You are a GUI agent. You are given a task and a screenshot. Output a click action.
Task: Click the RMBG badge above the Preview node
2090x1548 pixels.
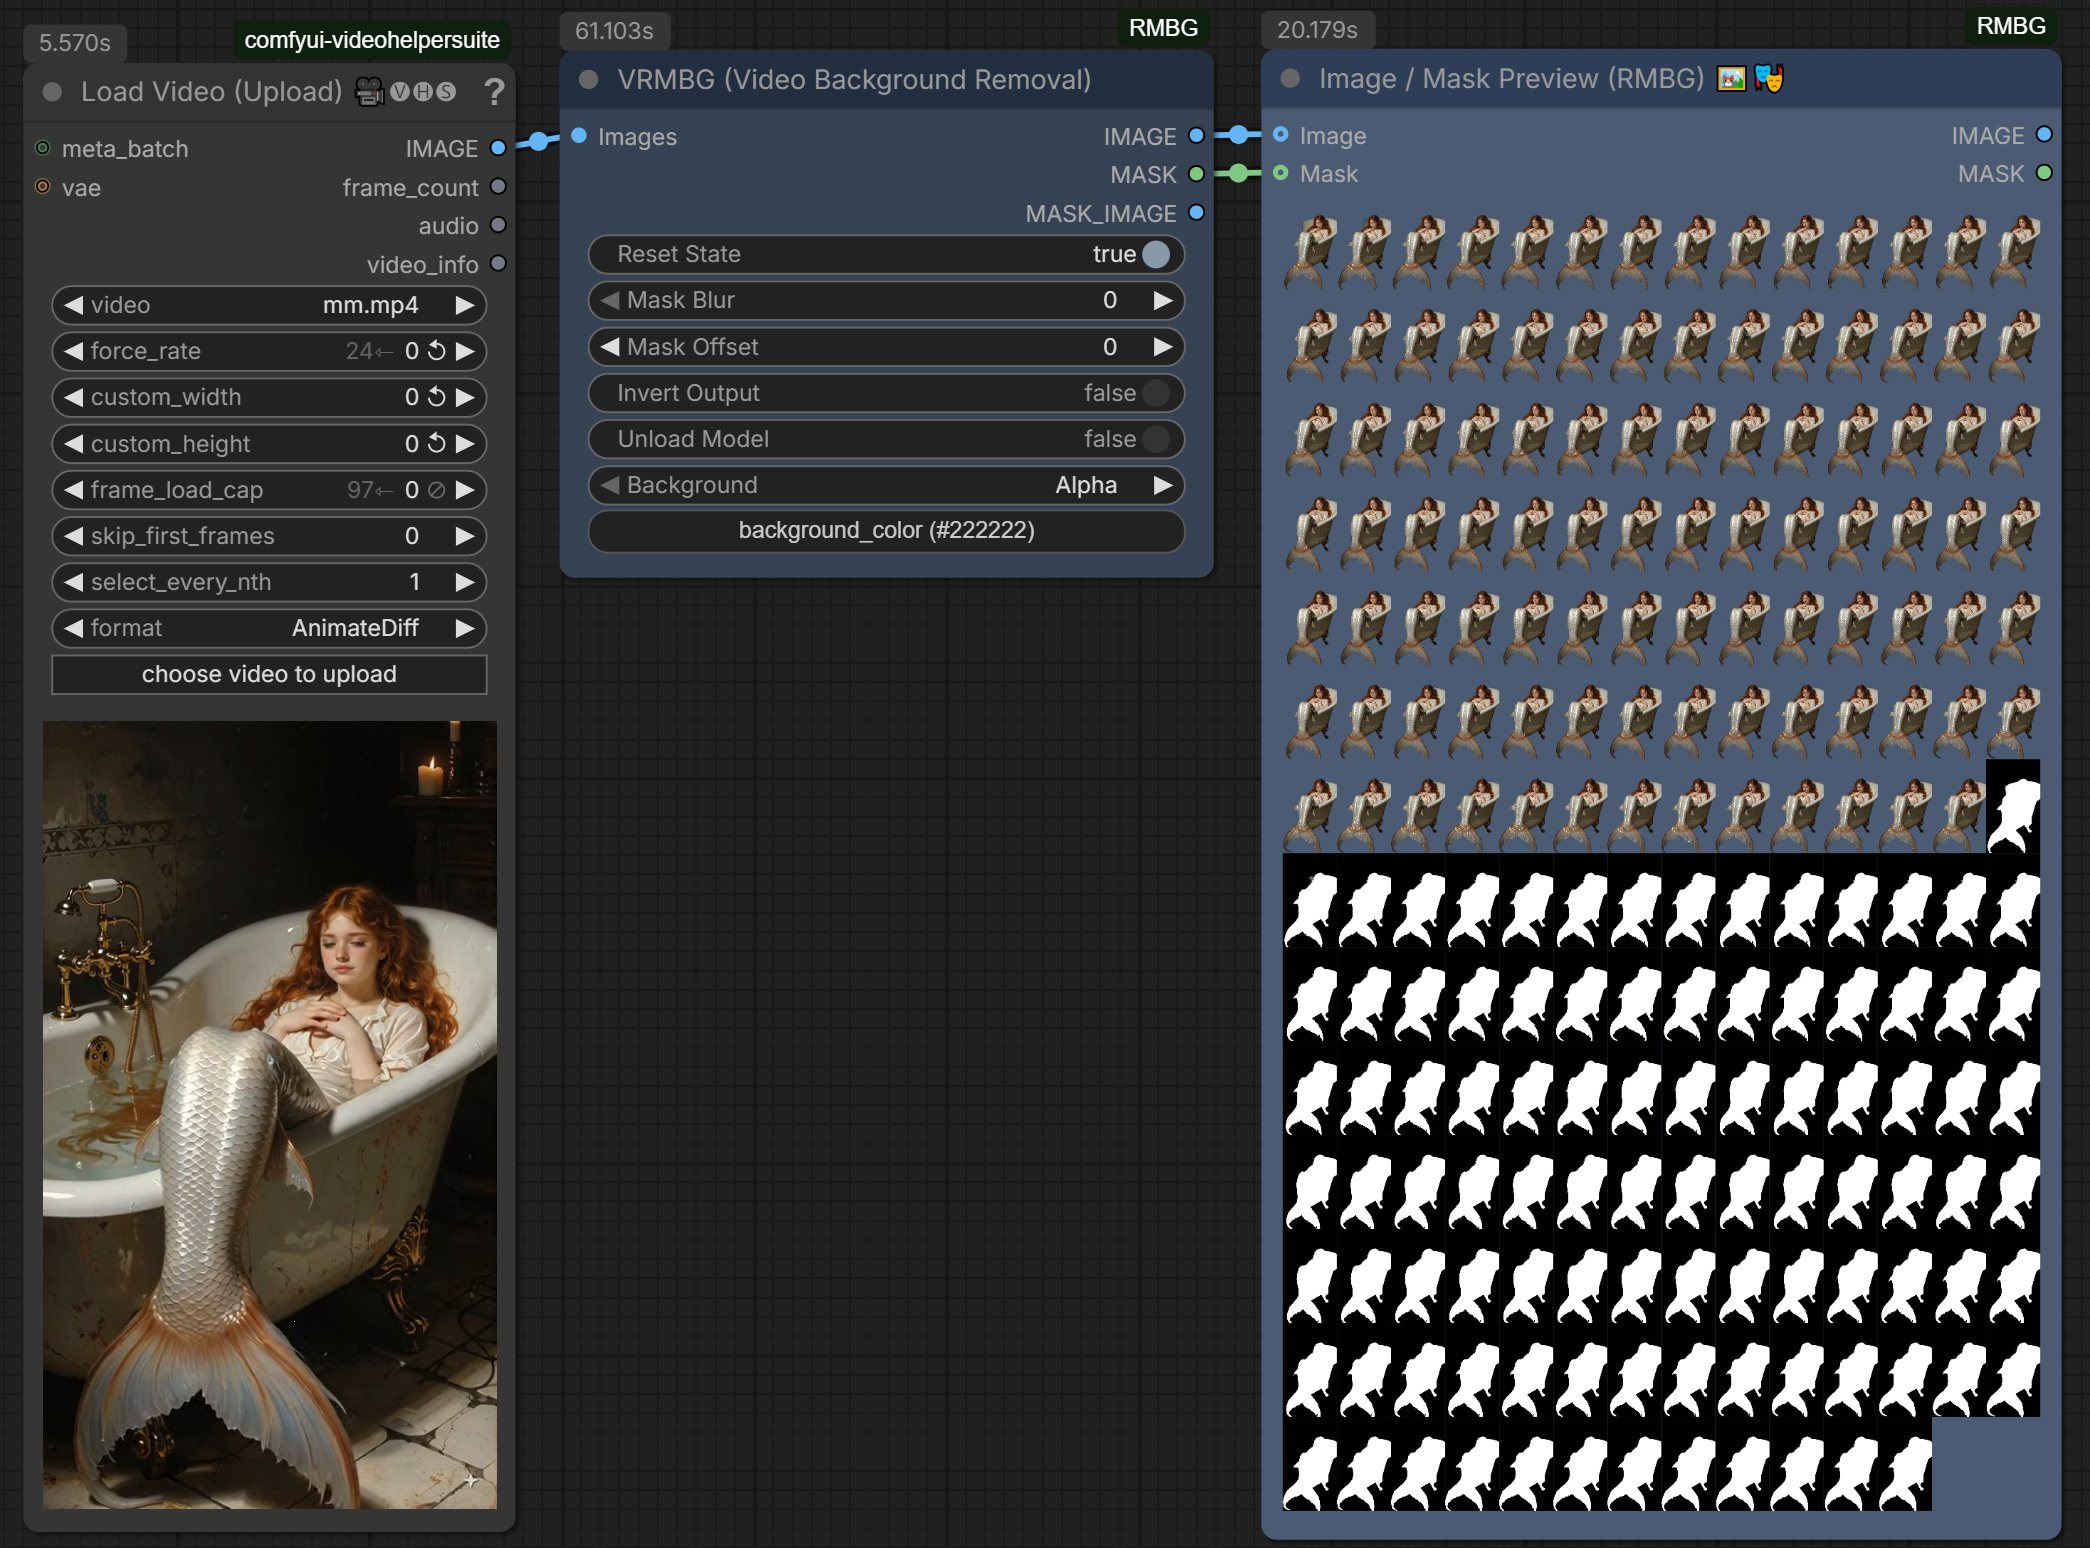(x=2011, y=26)
